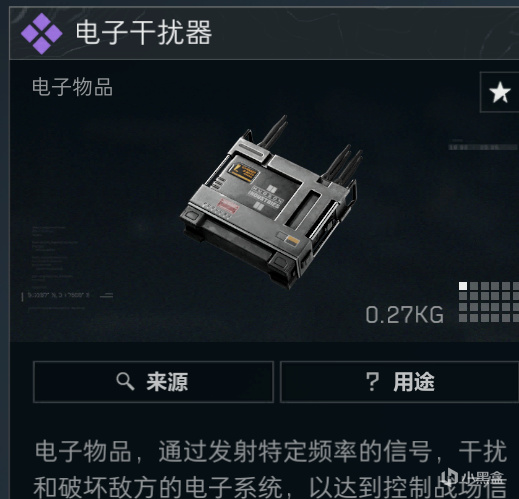Open the 用途 usage tab
The width and height of the screenshot is (519, 499).
click(400, 382)
